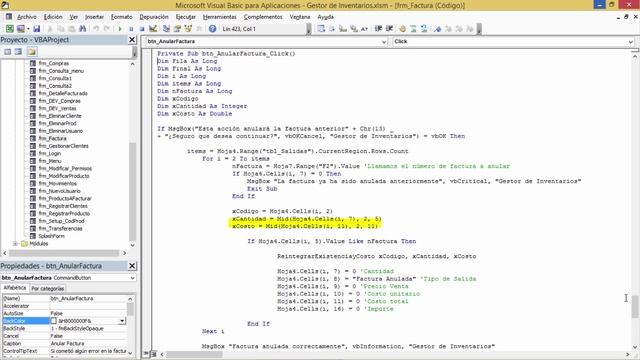Open the Insertar menu

[x=94, y=17]
